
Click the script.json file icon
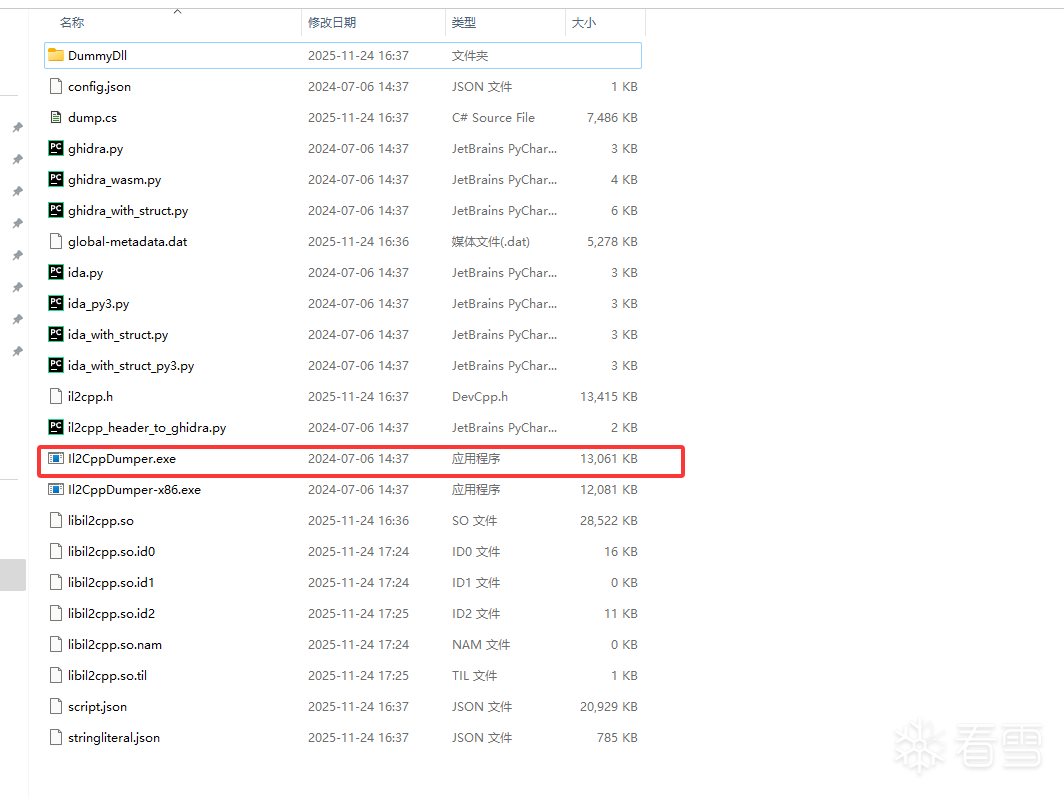coord(56,706)
